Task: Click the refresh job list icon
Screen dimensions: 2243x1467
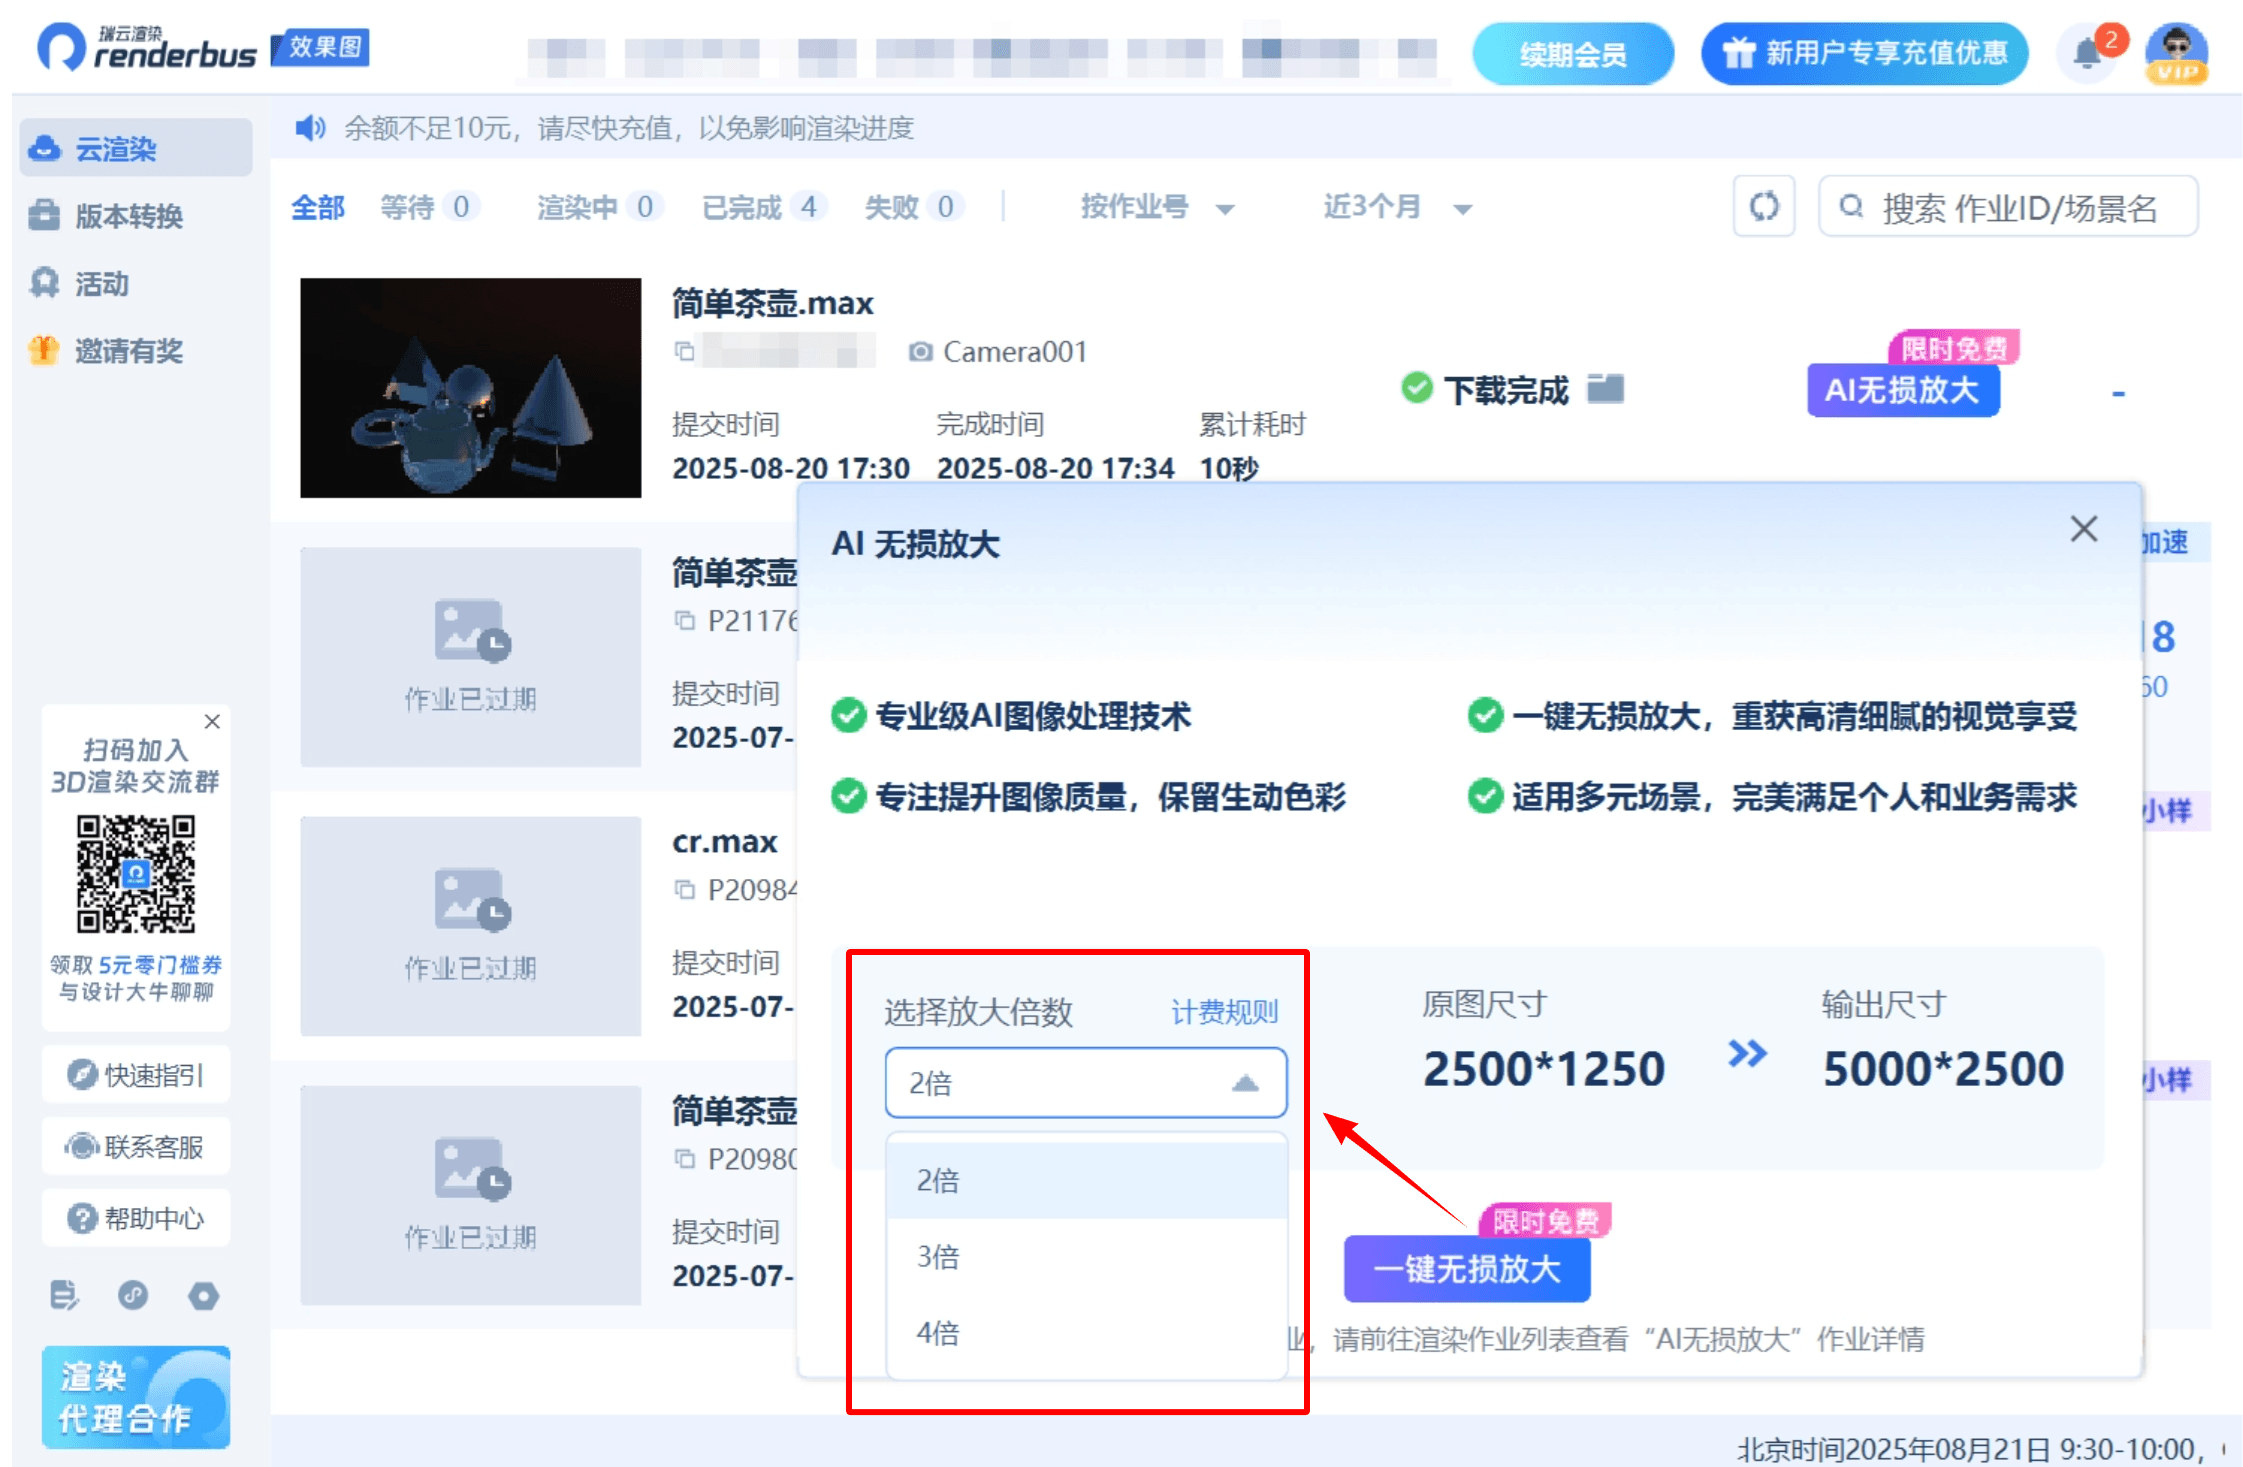Action: (x=1764, y=207)
